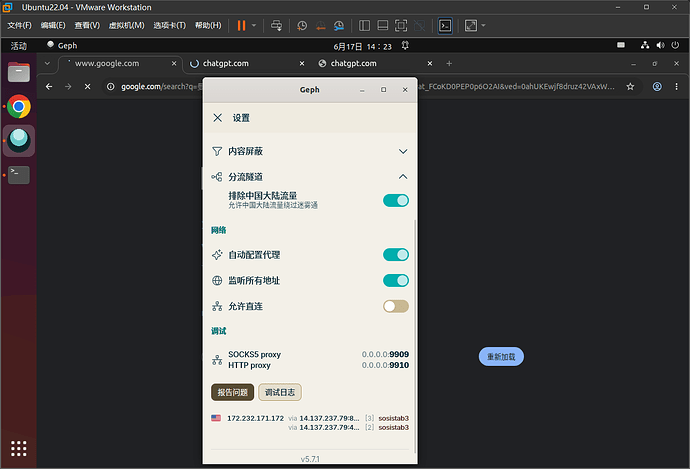Show applications grid in Ubuntu dock
Viewport: 690px width, 469px height.
click(x=18, y=448)
